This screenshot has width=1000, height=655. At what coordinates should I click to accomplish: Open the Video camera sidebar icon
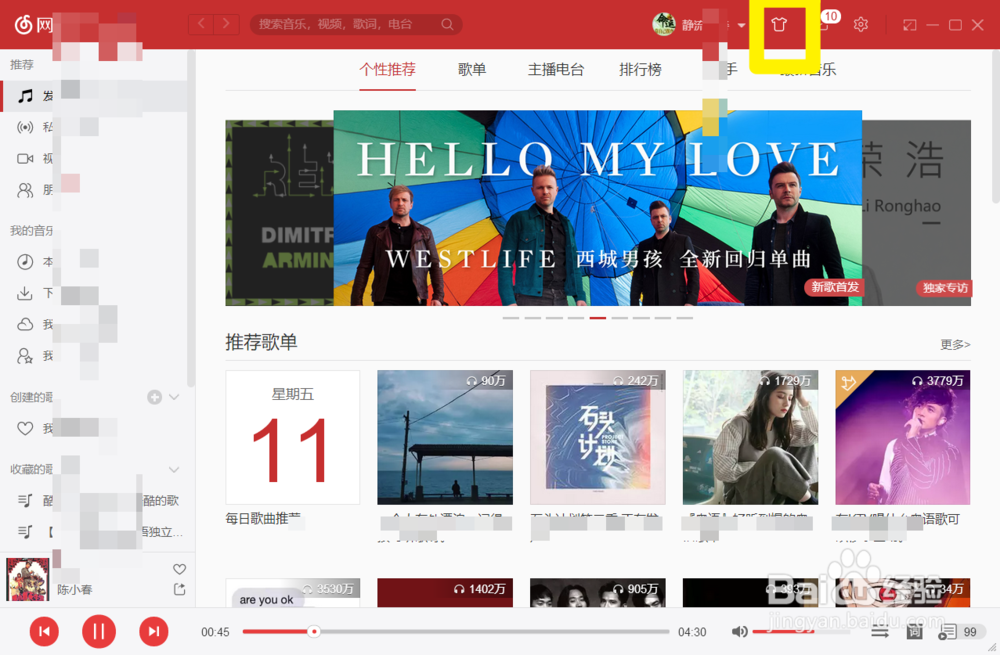tap(25, 158)
